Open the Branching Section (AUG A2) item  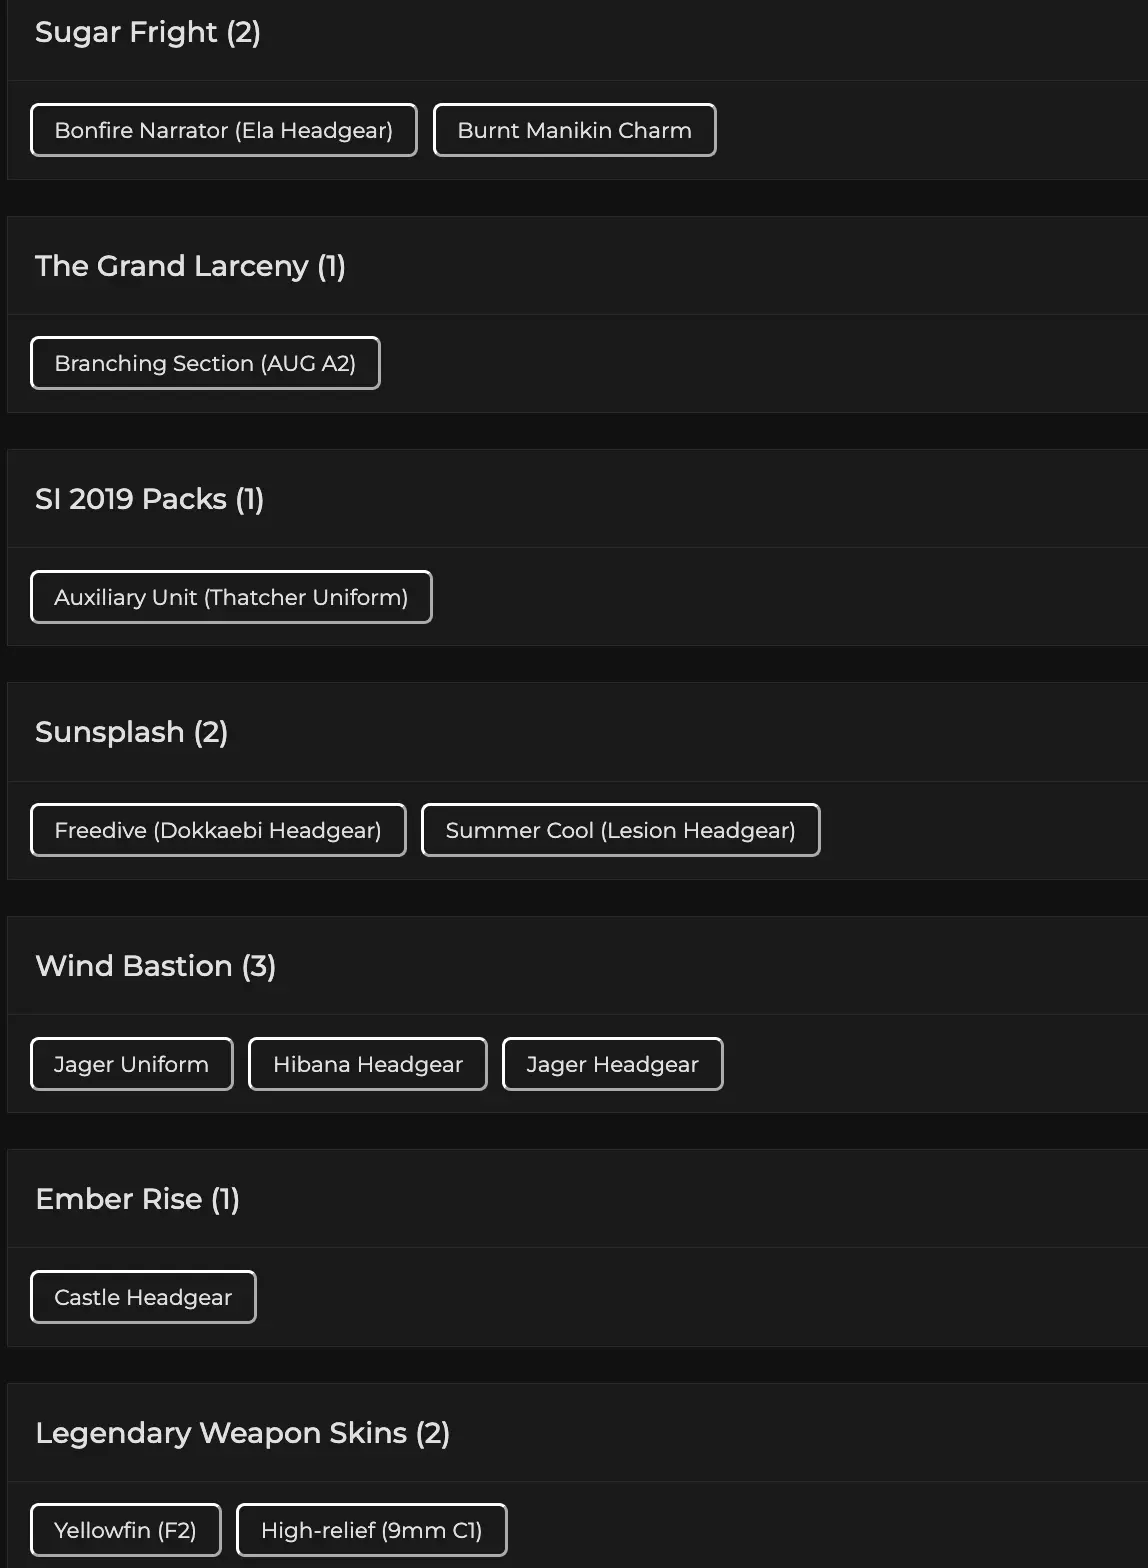(x=205, y=363)
